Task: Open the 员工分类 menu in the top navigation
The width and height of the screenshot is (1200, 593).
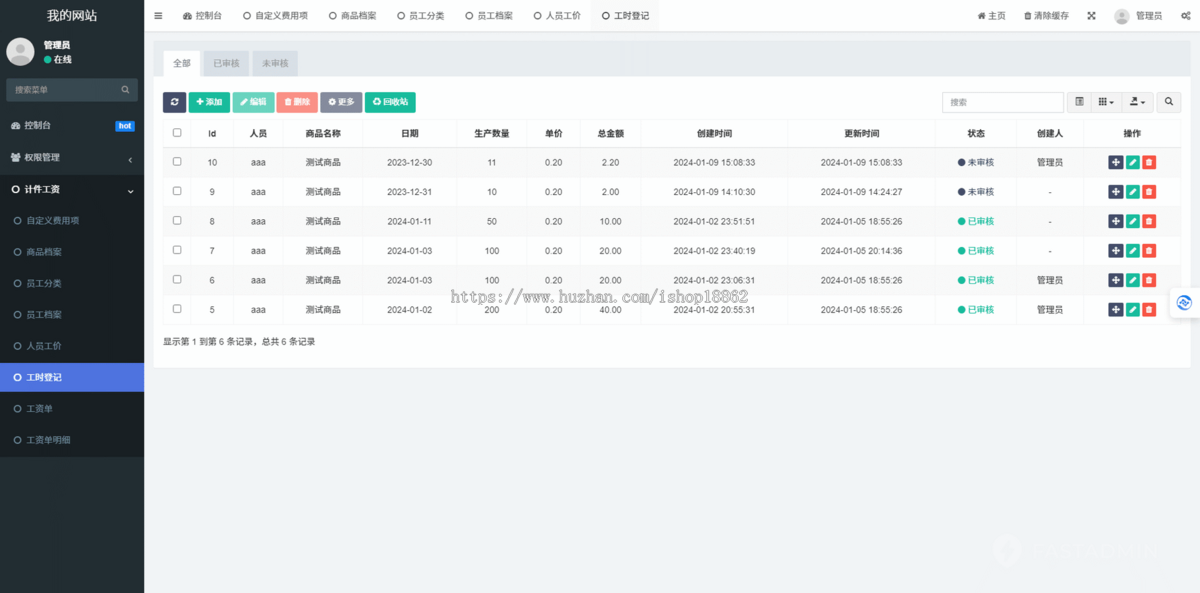Action: [421, 15]
